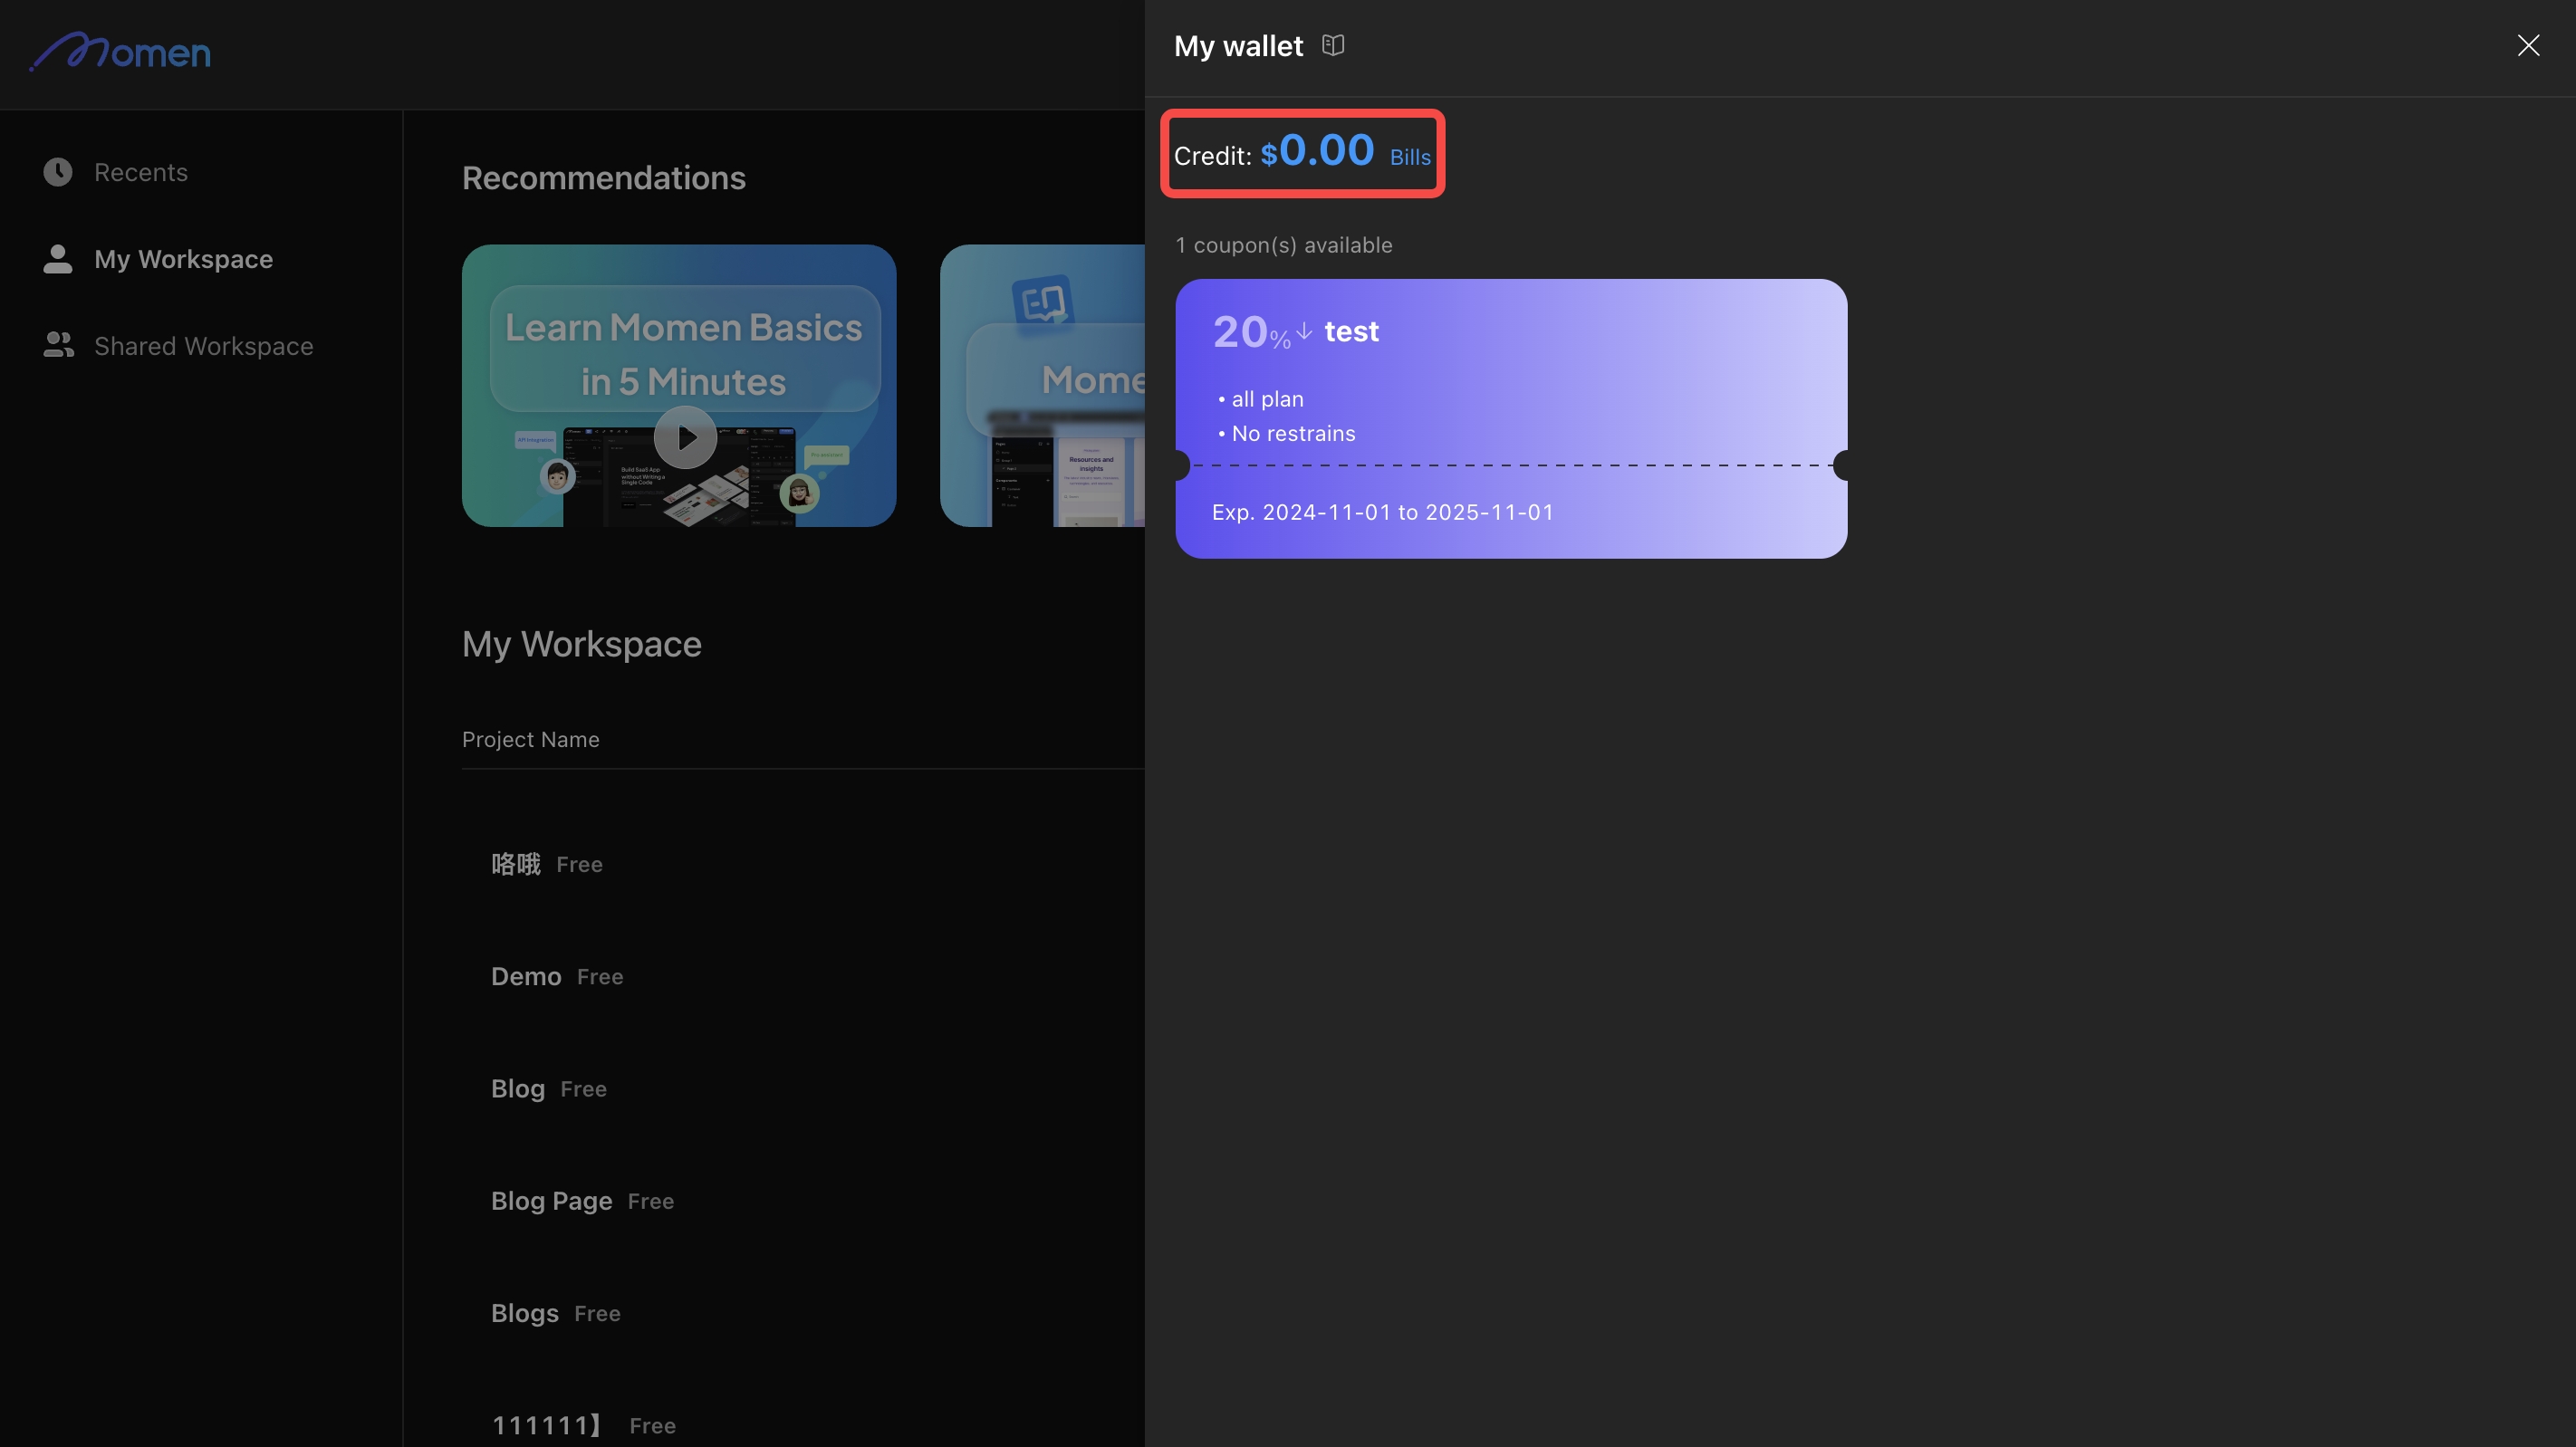Screen dimensions: 2576x1447
Task: Click the 'No restrains' coupon detail
Action: pyautogui.click(x=1293, y=433)
